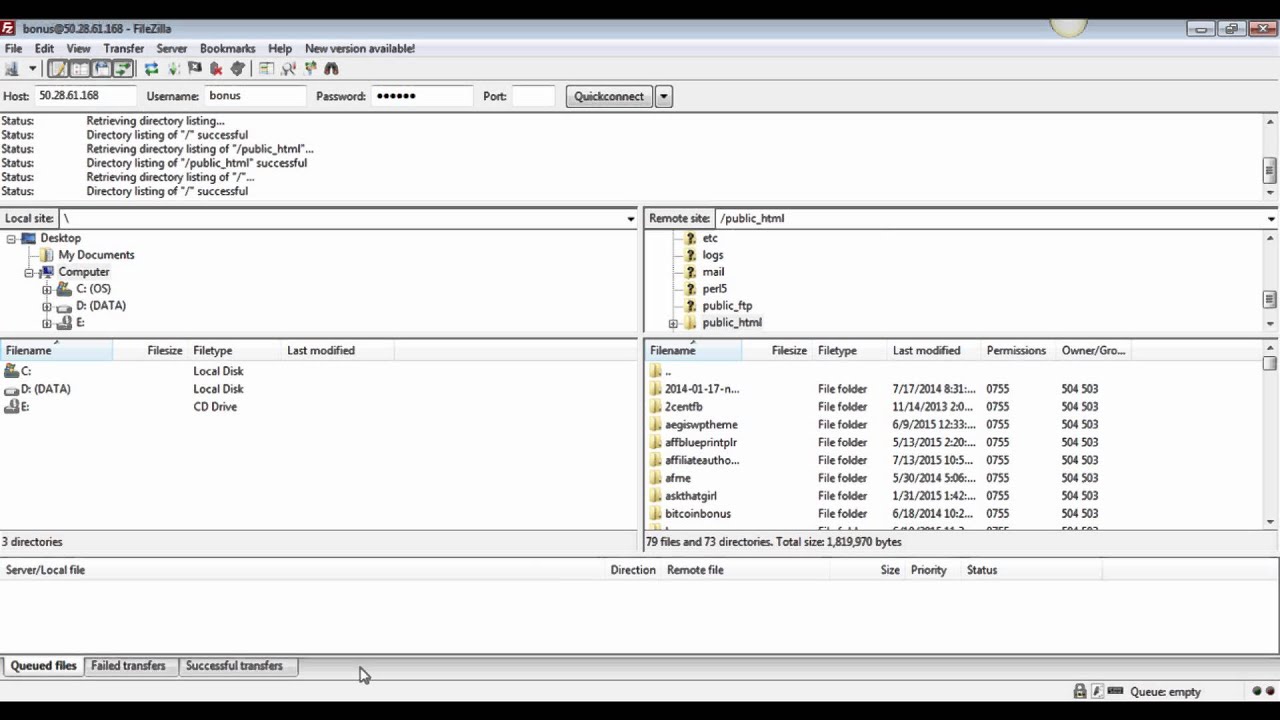Select the aegiswptheme remote folder
This screenshot has width=1280, height=720.
[x=701, y=425]
